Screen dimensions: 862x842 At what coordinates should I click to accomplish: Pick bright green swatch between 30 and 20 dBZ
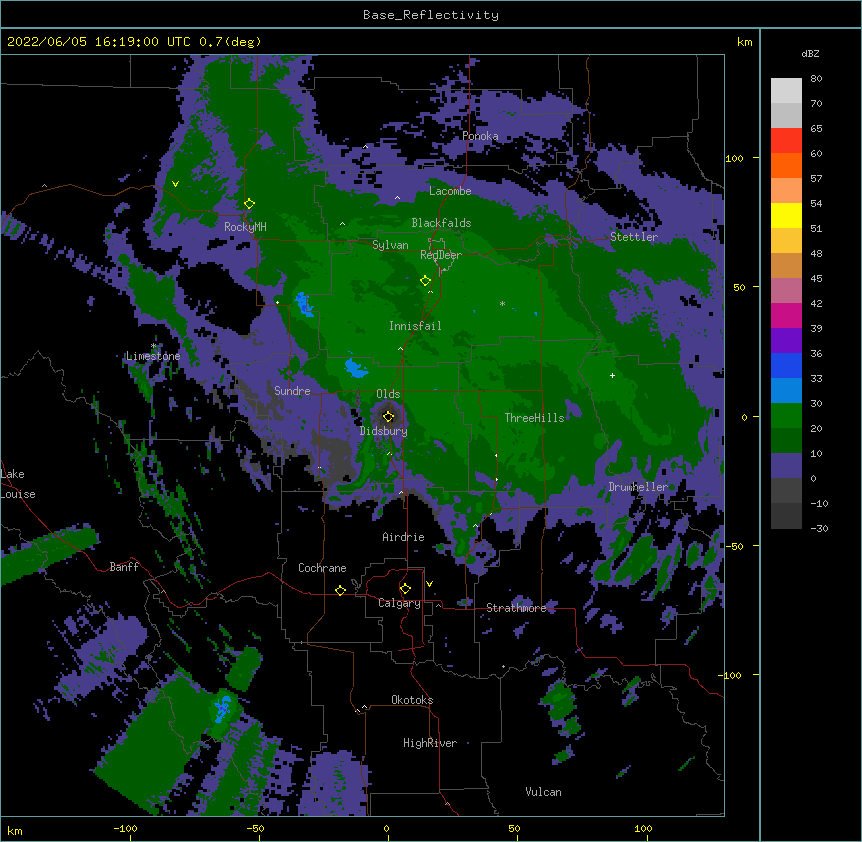786,416
